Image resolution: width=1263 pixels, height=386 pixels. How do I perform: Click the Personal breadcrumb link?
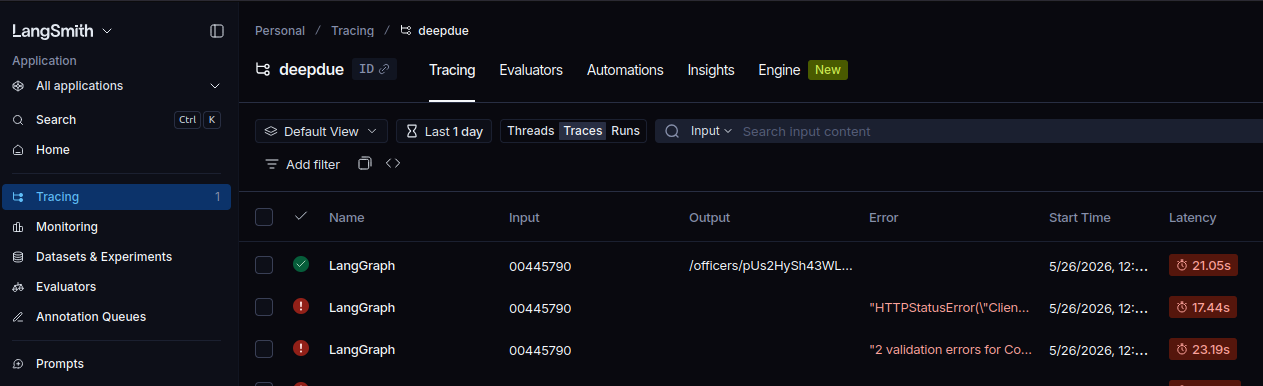280,31
